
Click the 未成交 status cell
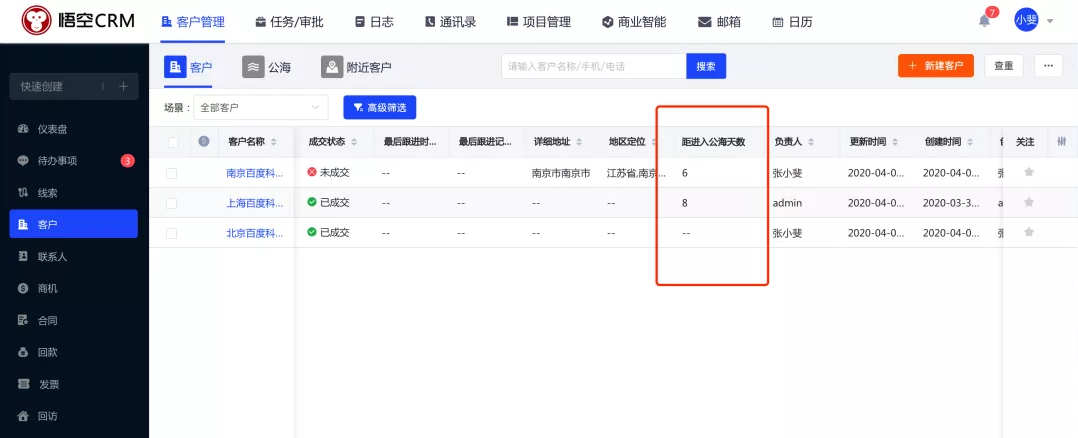click(329, 173)
